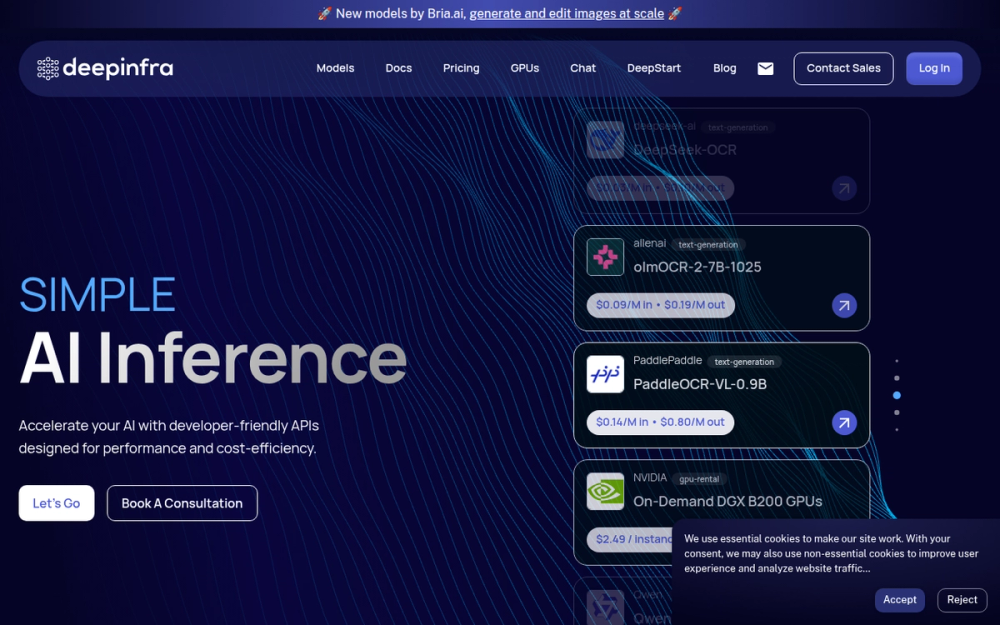Image resolution: width=1000 pixels, height=625 pixels.
Task: Click the olmOCR-2-7B-1025 model title
Action: pyautogui.click(x=697, y=267)
